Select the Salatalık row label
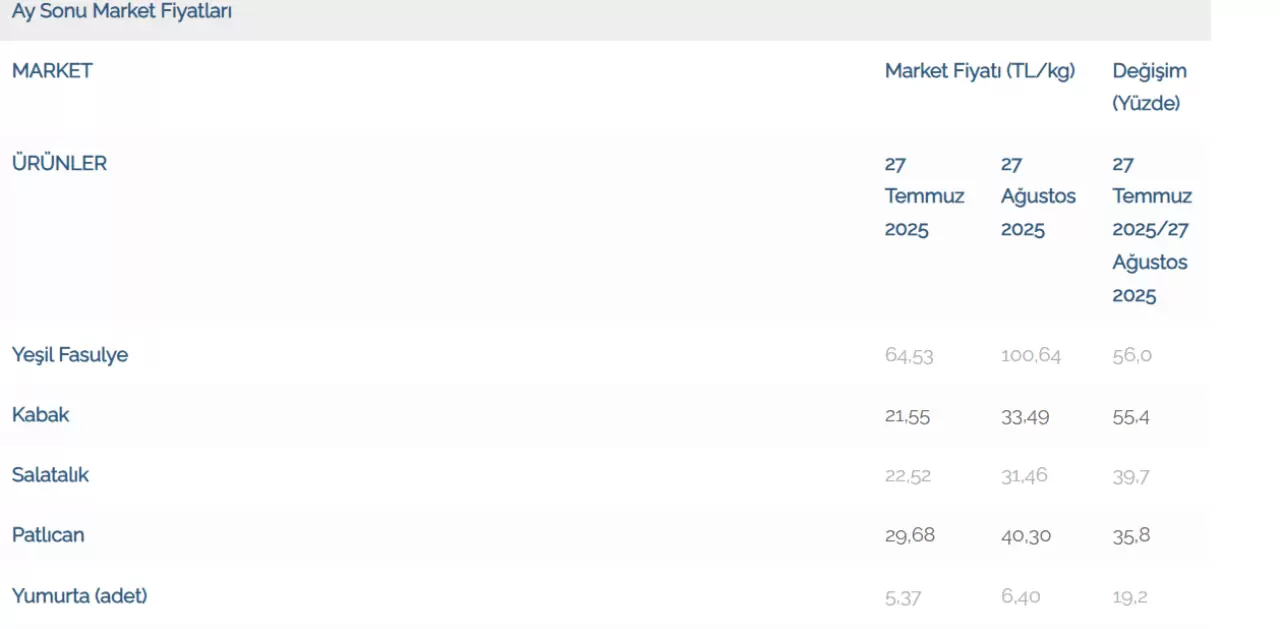This screenshot has height=629, width=1280. 50,475
